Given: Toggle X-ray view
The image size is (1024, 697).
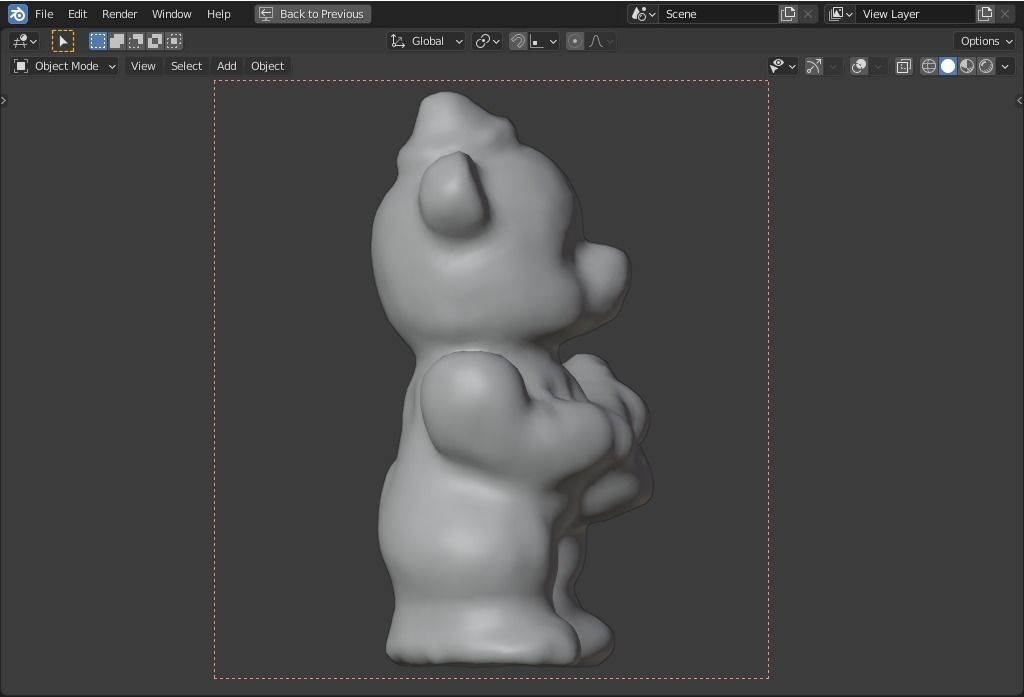Looking at the screenshot, I should [x=904, y=66].
